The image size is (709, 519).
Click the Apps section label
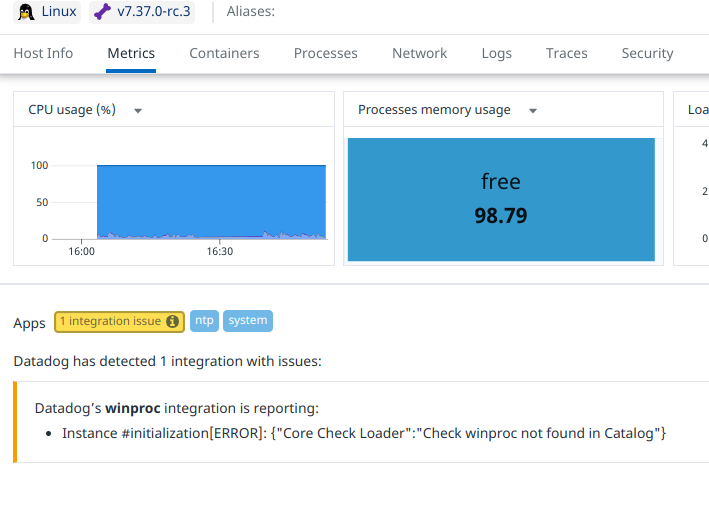pos(29,323)
